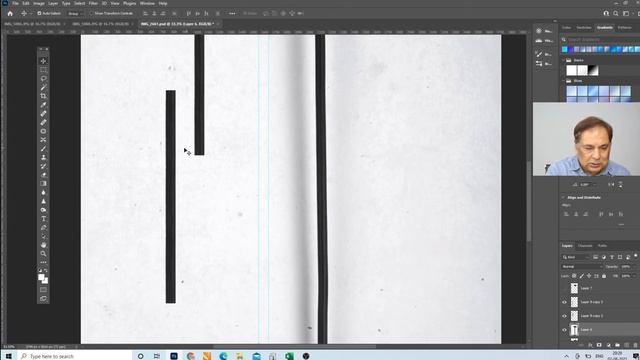Toggle Quick Mask mode
Viewport: 640px width, 360px height.
tap(43, 290)
